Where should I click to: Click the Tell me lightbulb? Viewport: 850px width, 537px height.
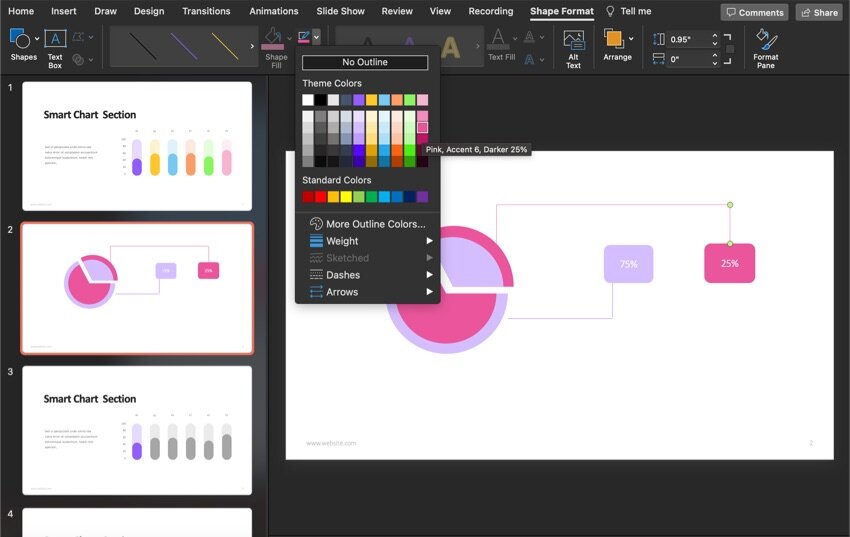[610, 12]
